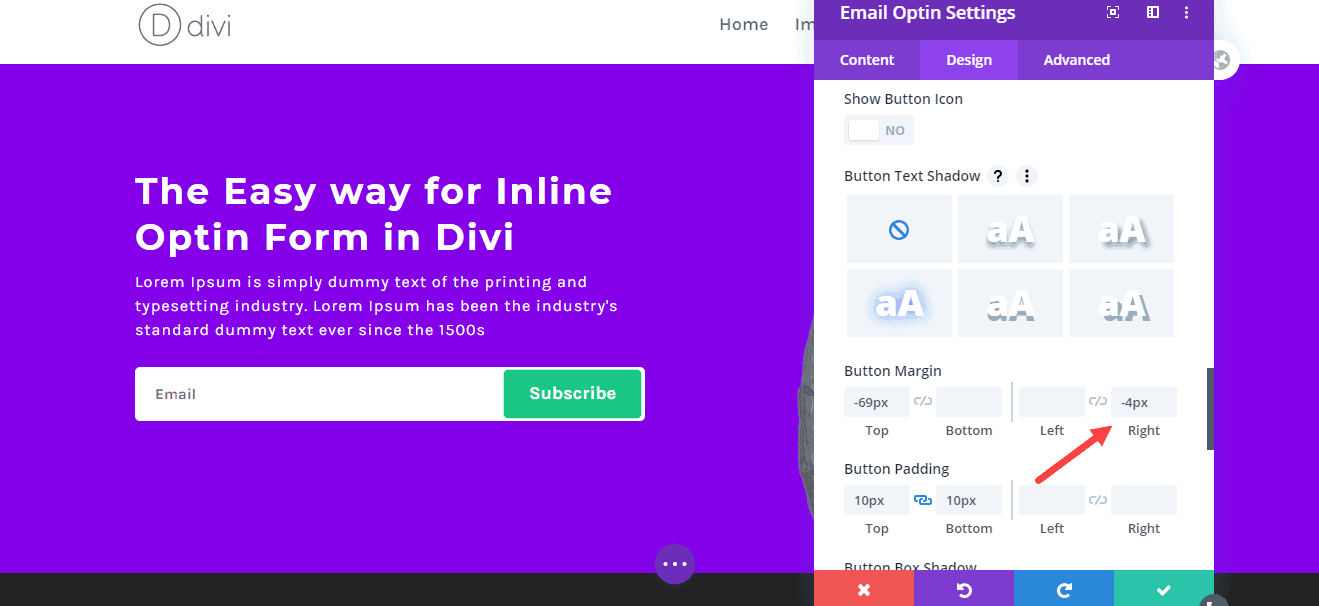Click the Button Margin label
Image resolution: width=1319 pixels, height=606 pixels.
(893, 371)
